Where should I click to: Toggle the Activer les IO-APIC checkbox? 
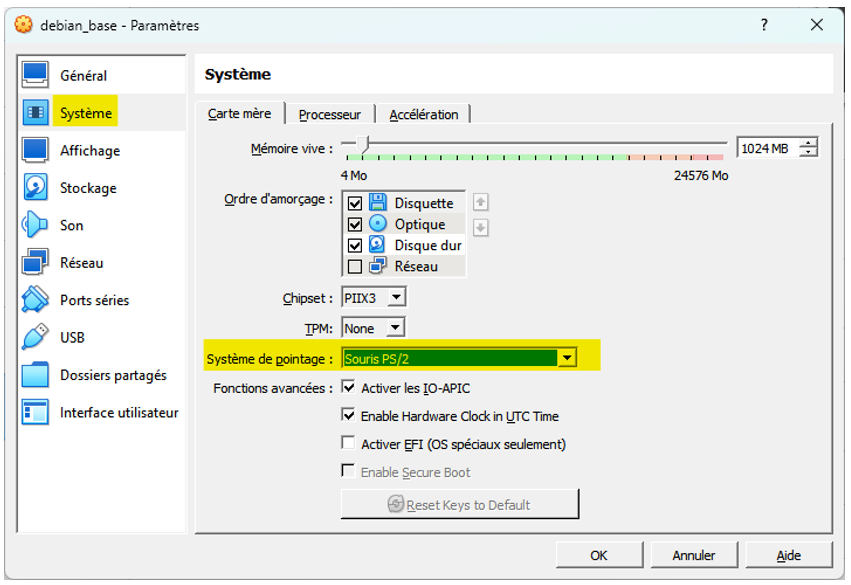click(348, 387)
